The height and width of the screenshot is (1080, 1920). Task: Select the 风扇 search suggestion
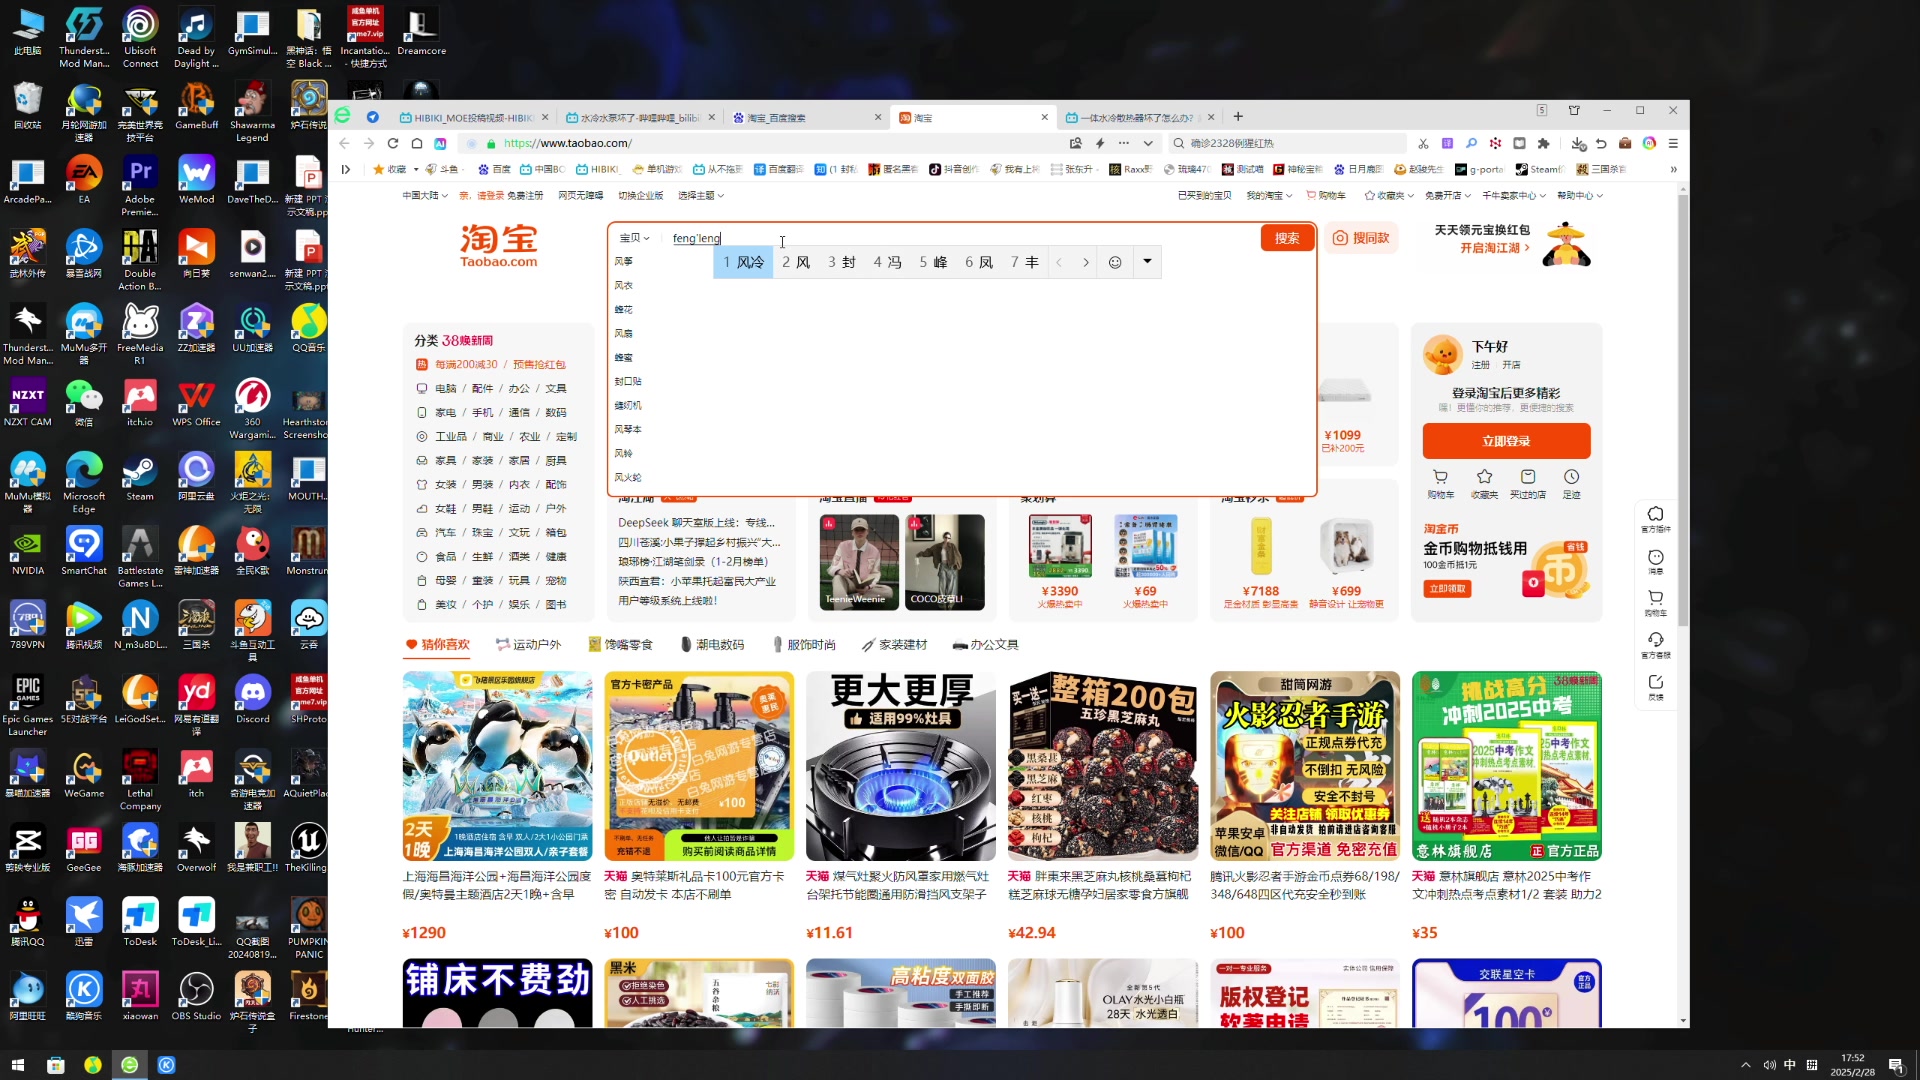(x=623, y=333)
